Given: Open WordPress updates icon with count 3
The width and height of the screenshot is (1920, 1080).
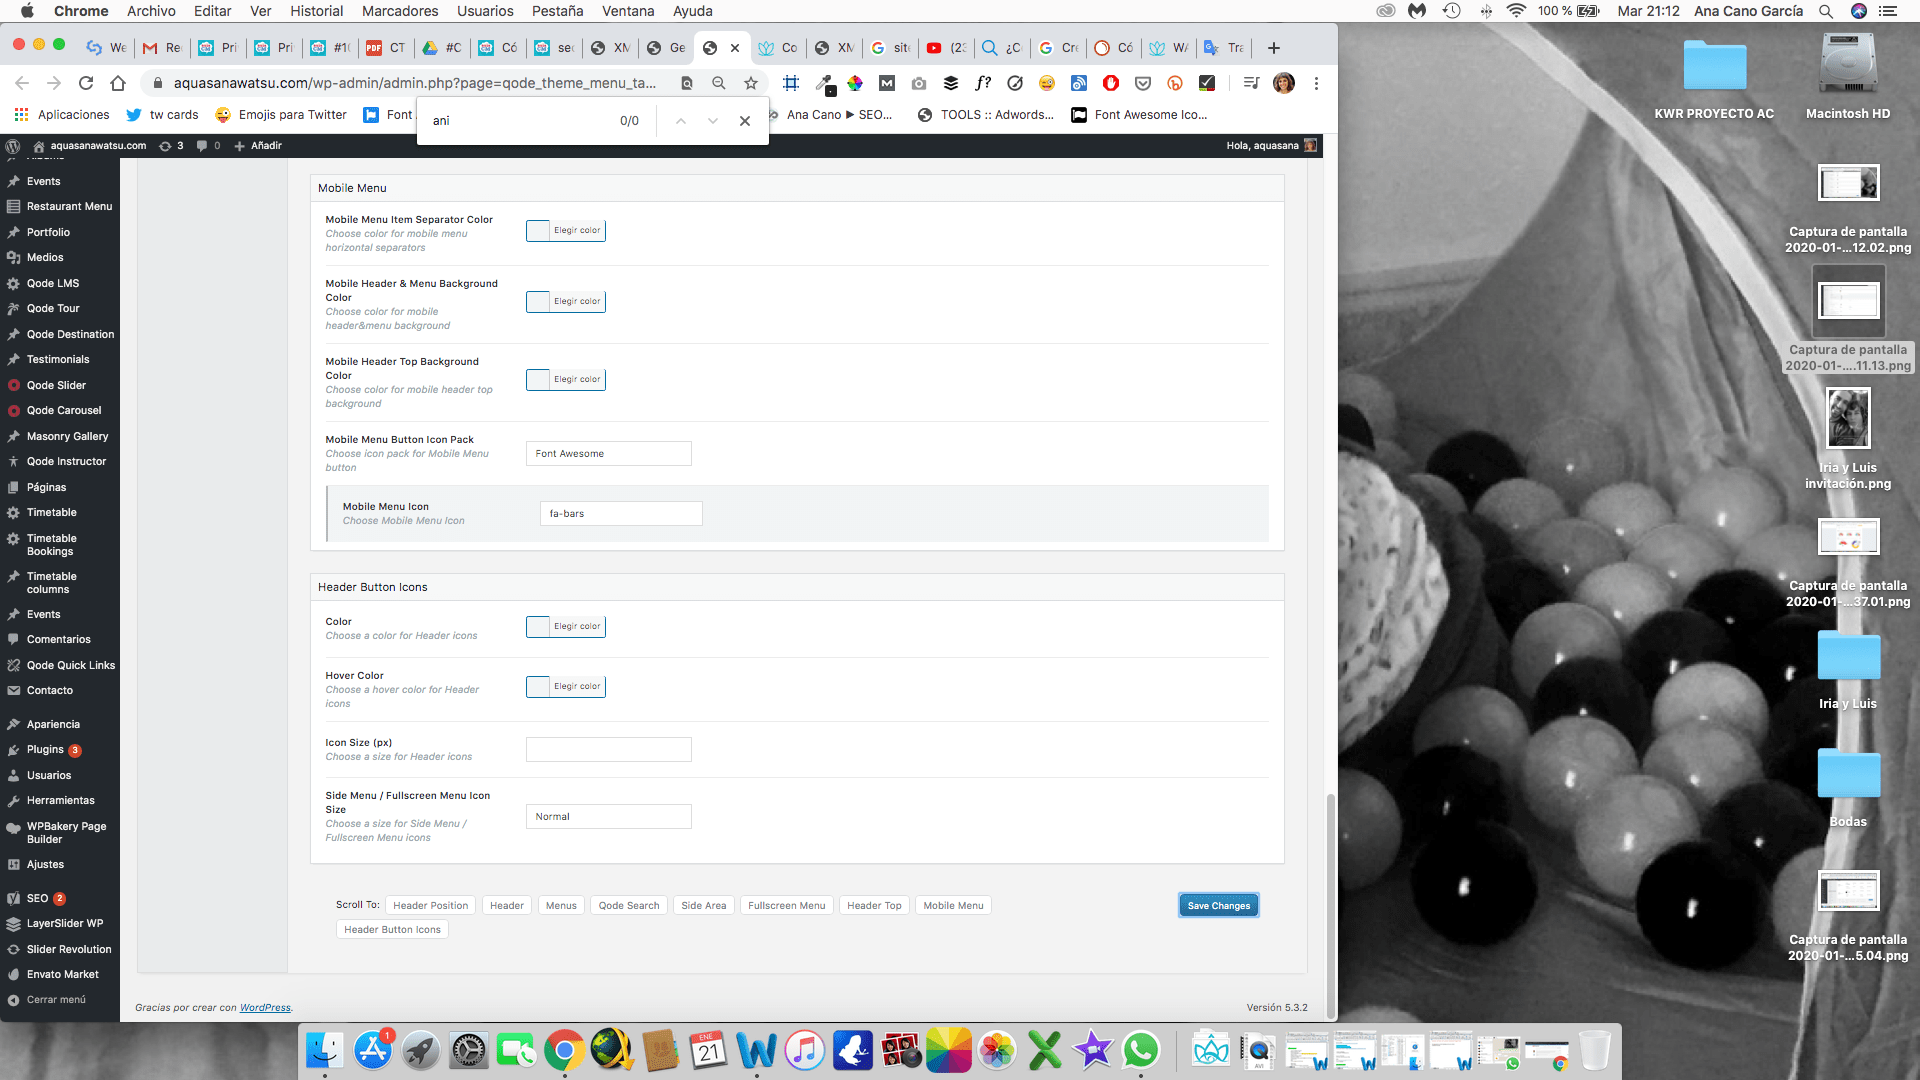Looking at the screenshot, I should (x=171, y=146).
